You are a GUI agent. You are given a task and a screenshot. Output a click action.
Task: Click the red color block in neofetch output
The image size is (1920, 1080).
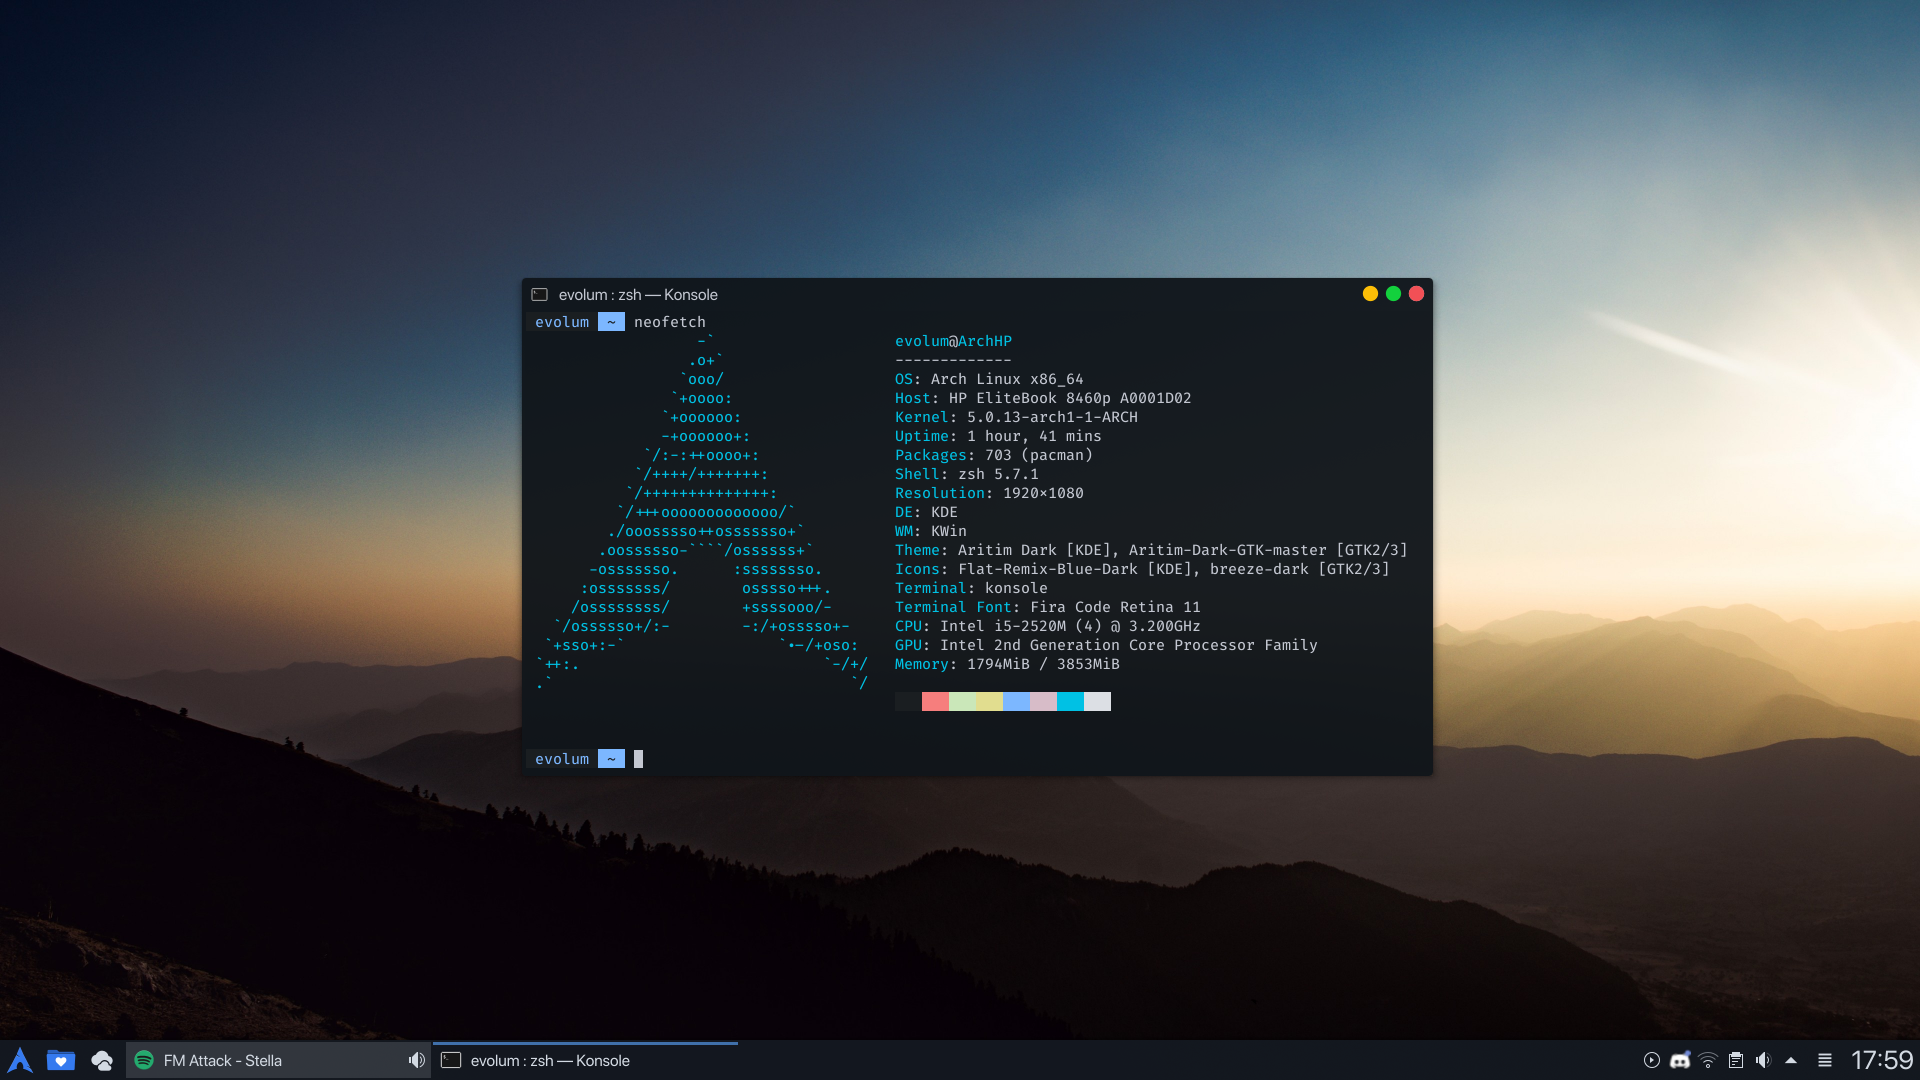[935, 701]
